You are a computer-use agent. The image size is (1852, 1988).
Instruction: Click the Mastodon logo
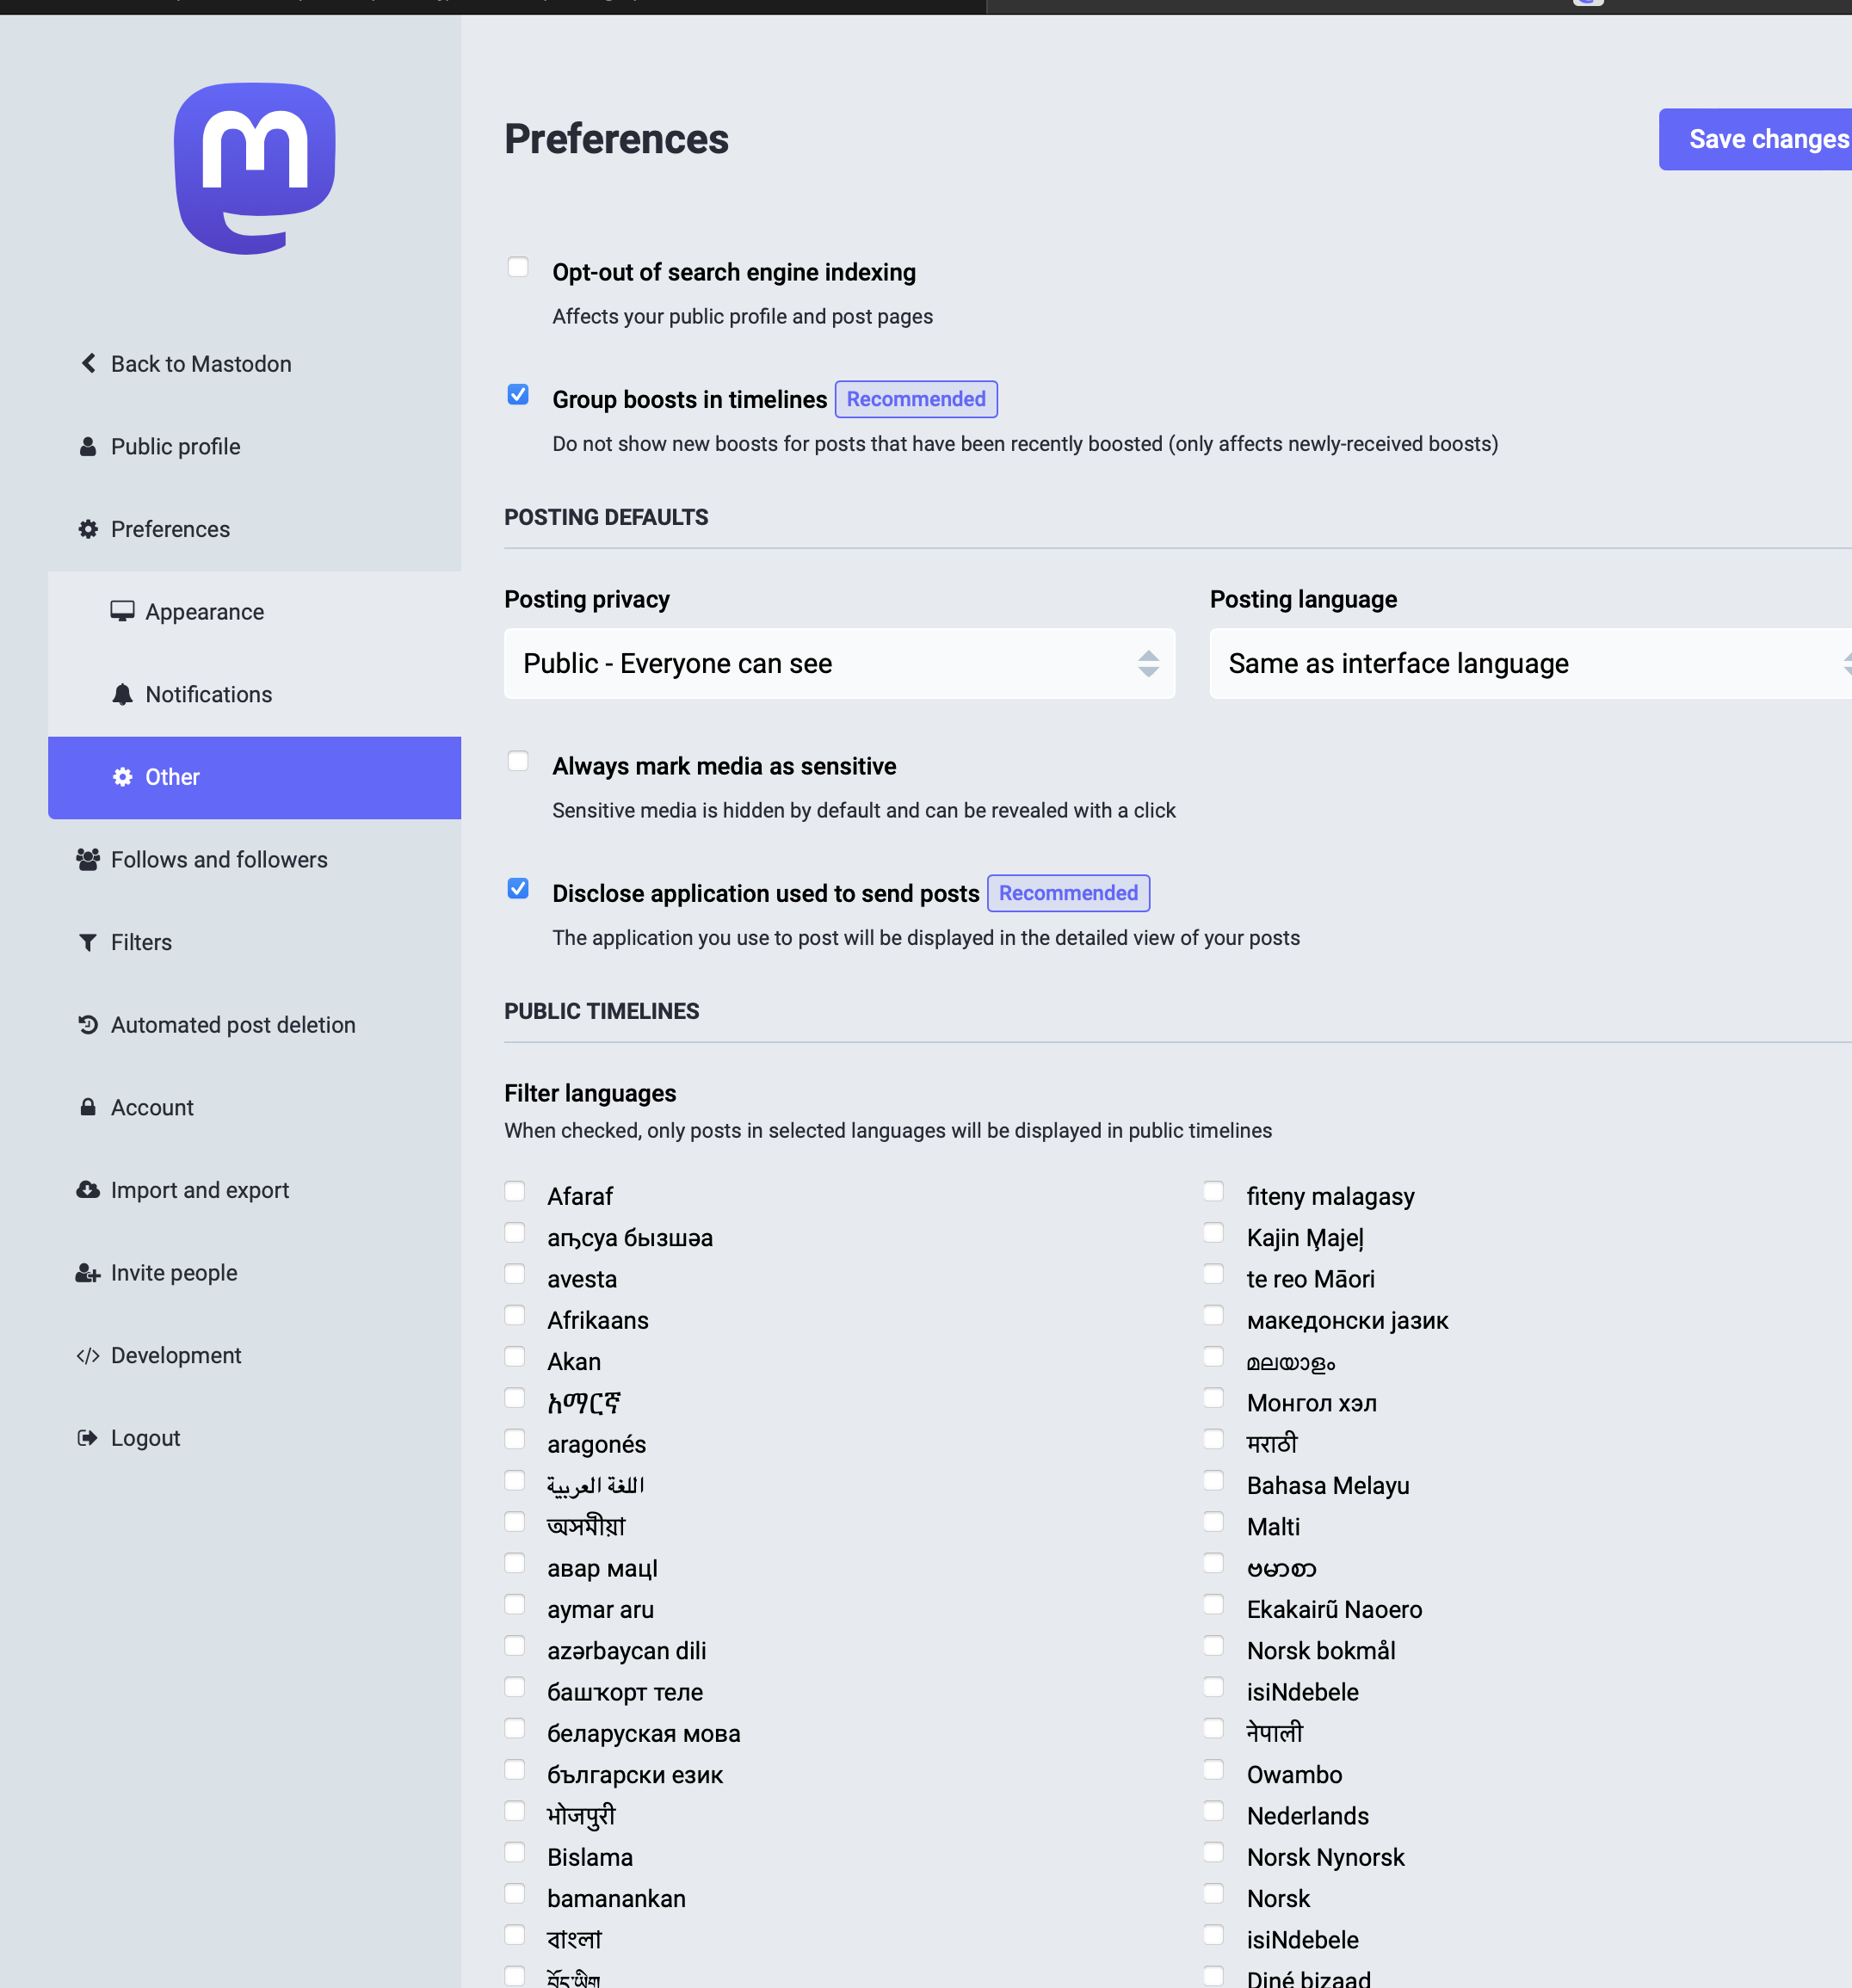255,168
